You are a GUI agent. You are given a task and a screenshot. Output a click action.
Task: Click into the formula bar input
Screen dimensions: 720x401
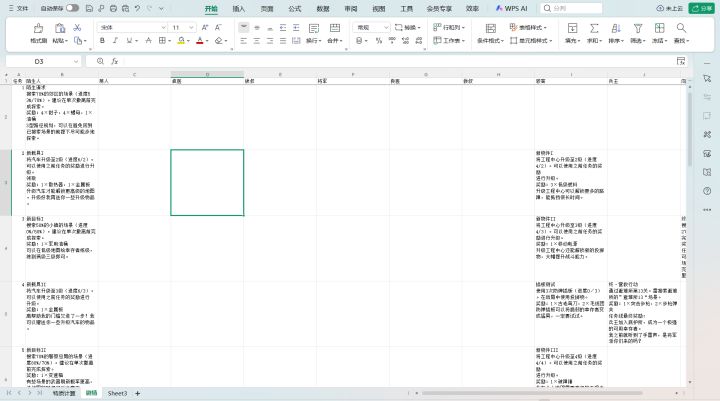point(400,61)
